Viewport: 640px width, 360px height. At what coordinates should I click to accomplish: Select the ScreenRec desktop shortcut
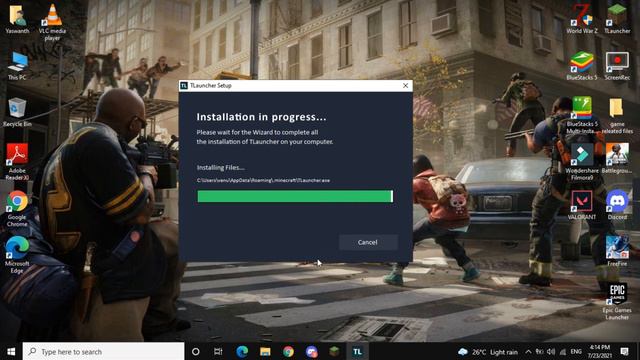pos(617,66)
